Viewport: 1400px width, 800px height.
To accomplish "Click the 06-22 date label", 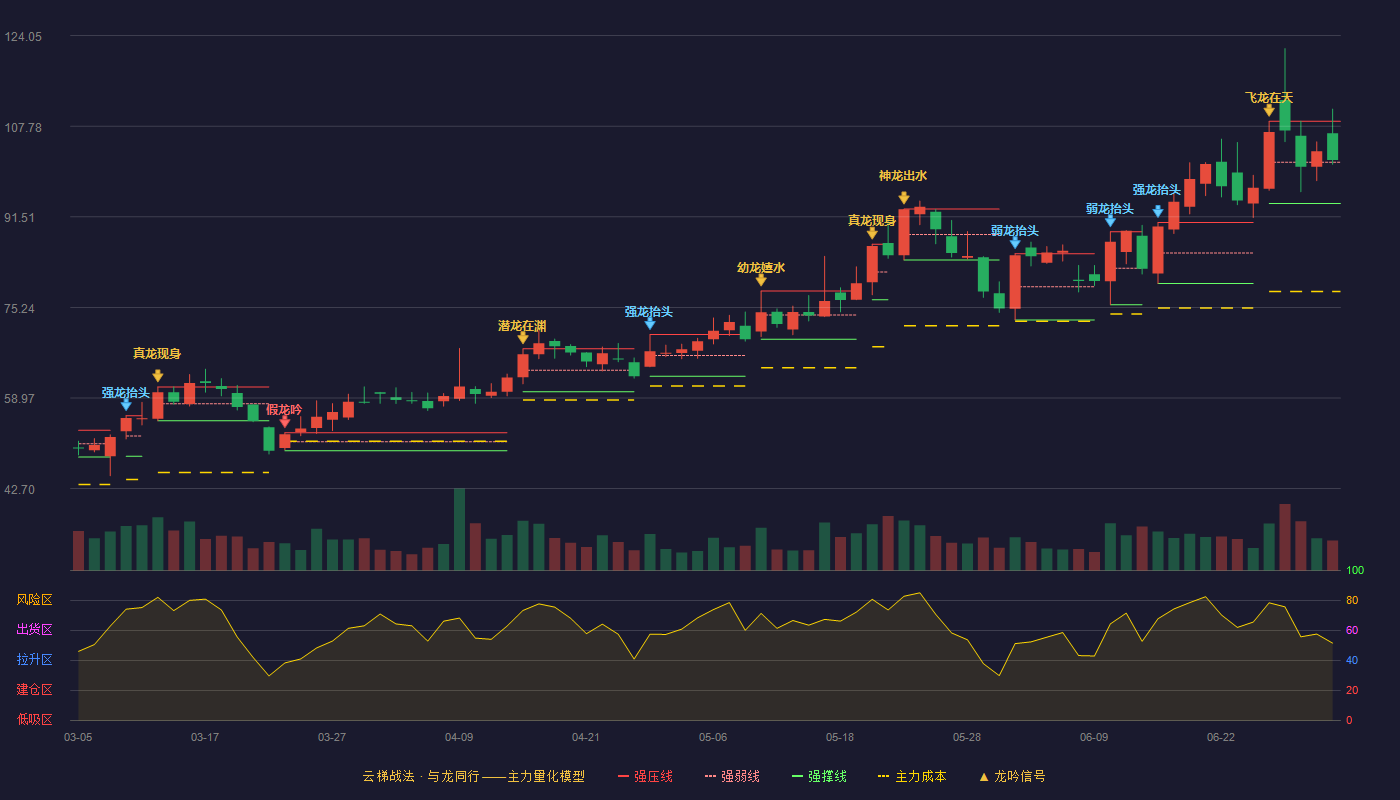I will click(x=1221, y=737).
